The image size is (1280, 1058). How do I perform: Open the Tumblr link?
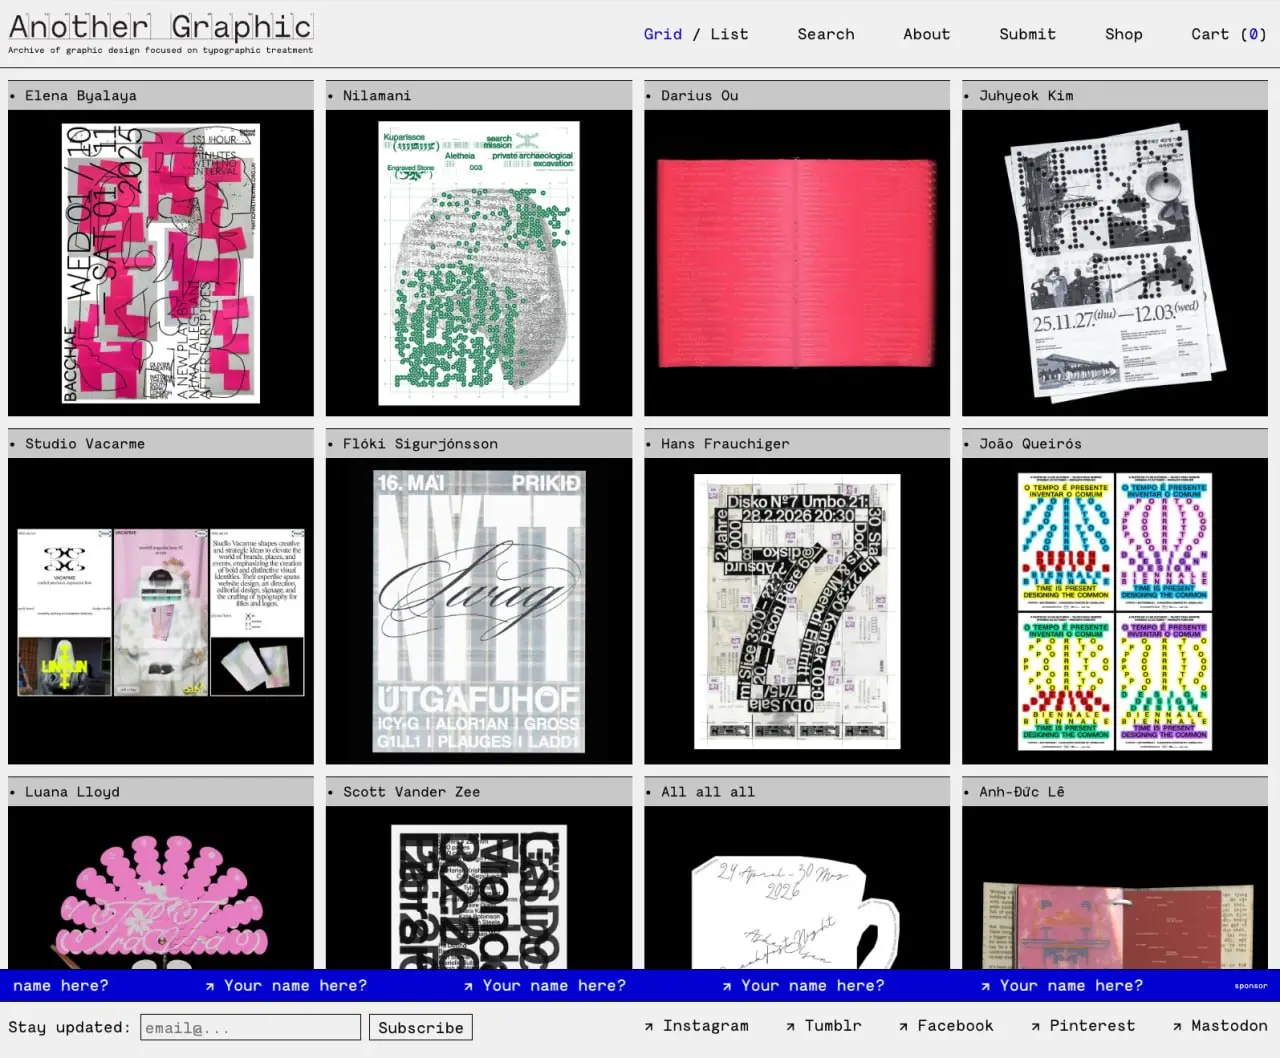[823, 1026]
